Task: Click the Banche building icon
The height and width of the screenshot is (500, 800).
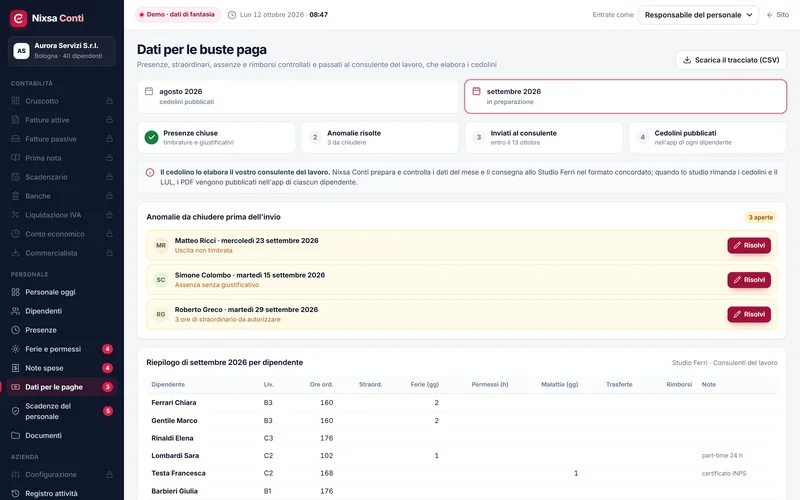Action: [15, 196]
